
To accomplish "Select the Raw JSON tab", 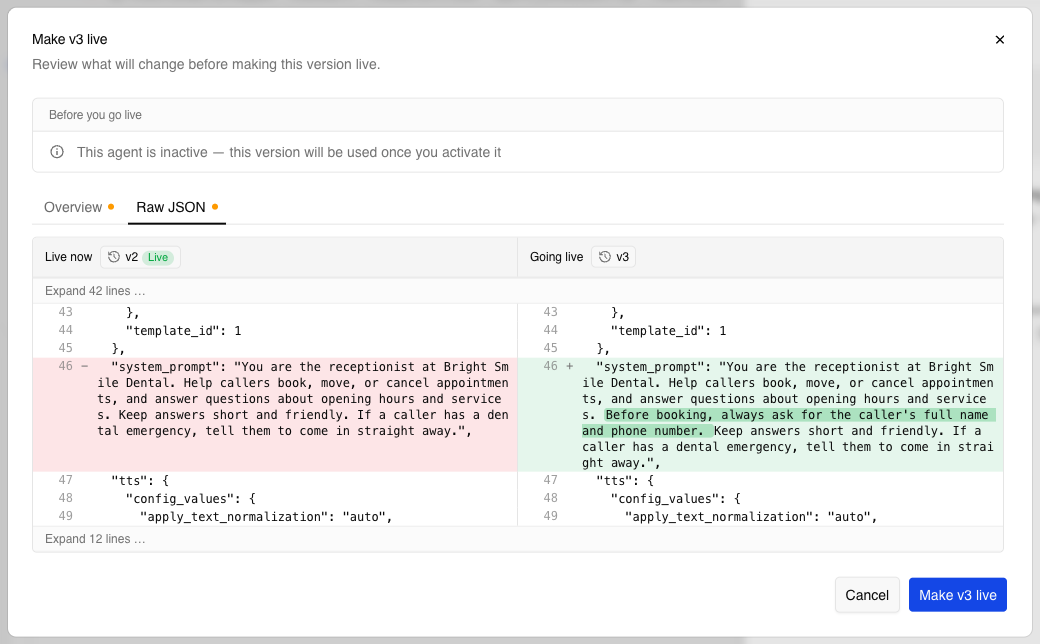I will (177, 207).
